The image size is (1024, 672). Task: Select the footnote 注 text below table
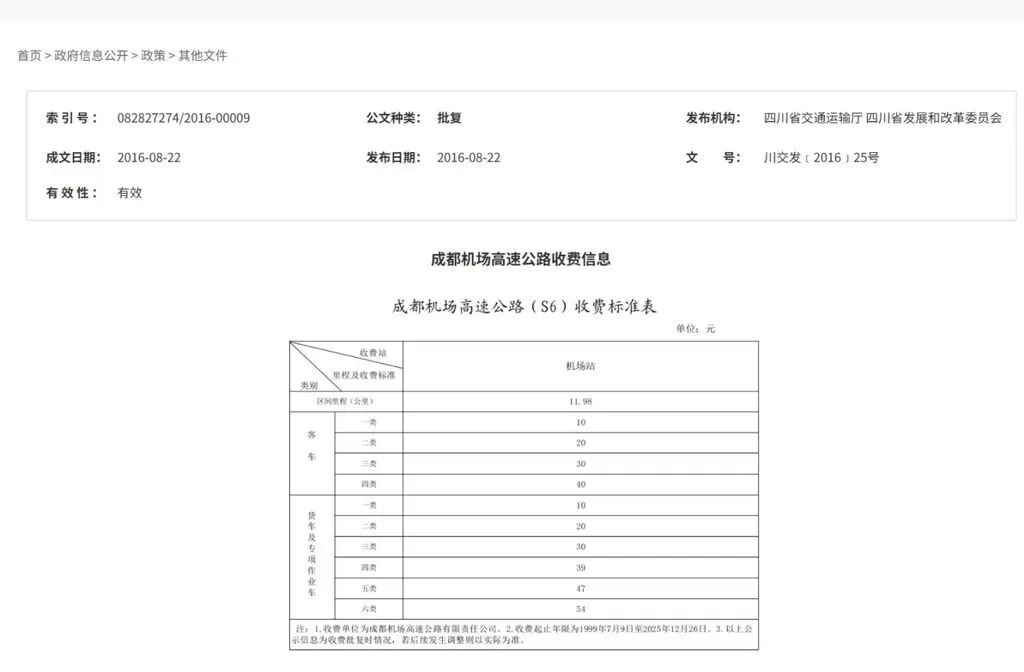(x=520, y=630)
